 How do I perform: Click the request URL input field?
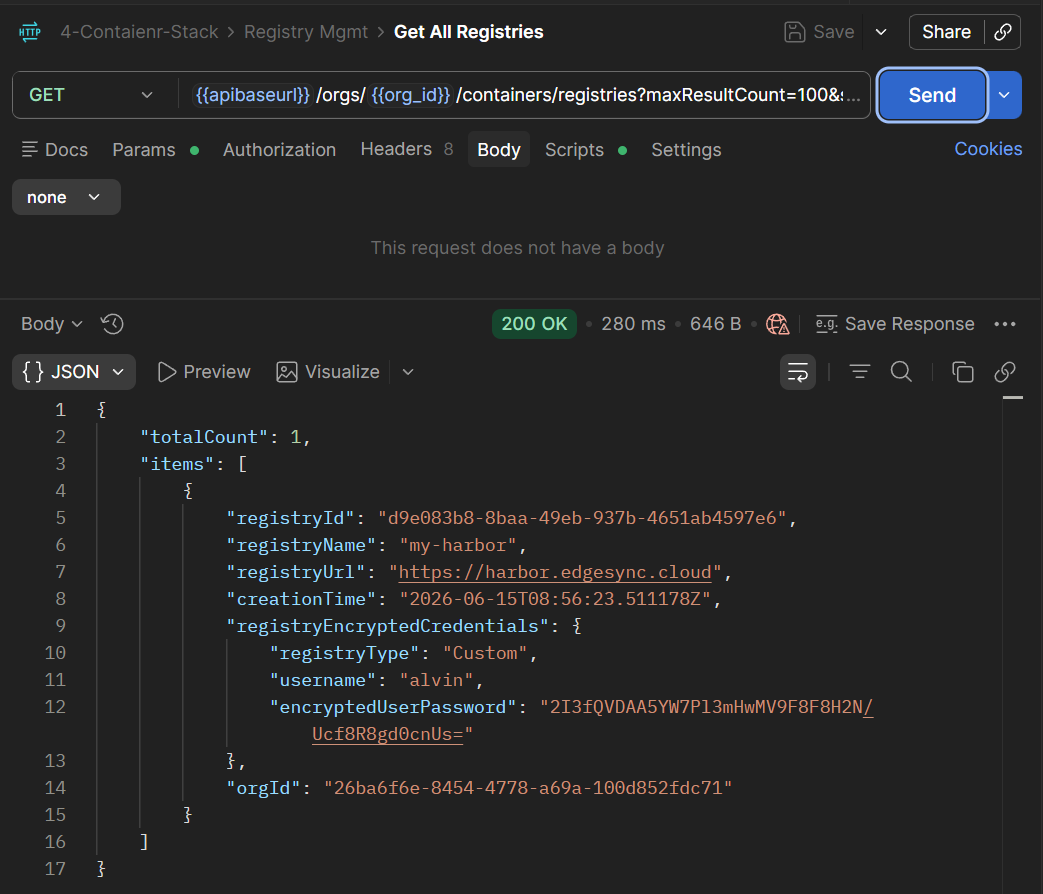524,95
